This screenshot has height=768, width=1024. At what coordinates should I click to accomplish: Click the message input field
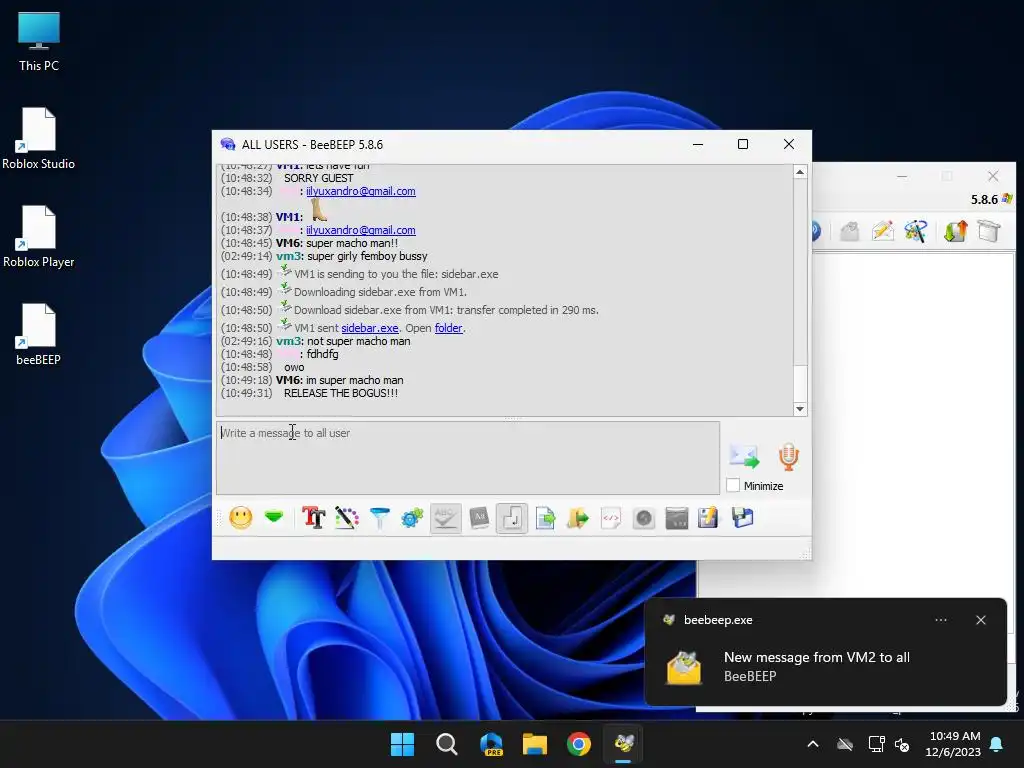tap(468, 457)
